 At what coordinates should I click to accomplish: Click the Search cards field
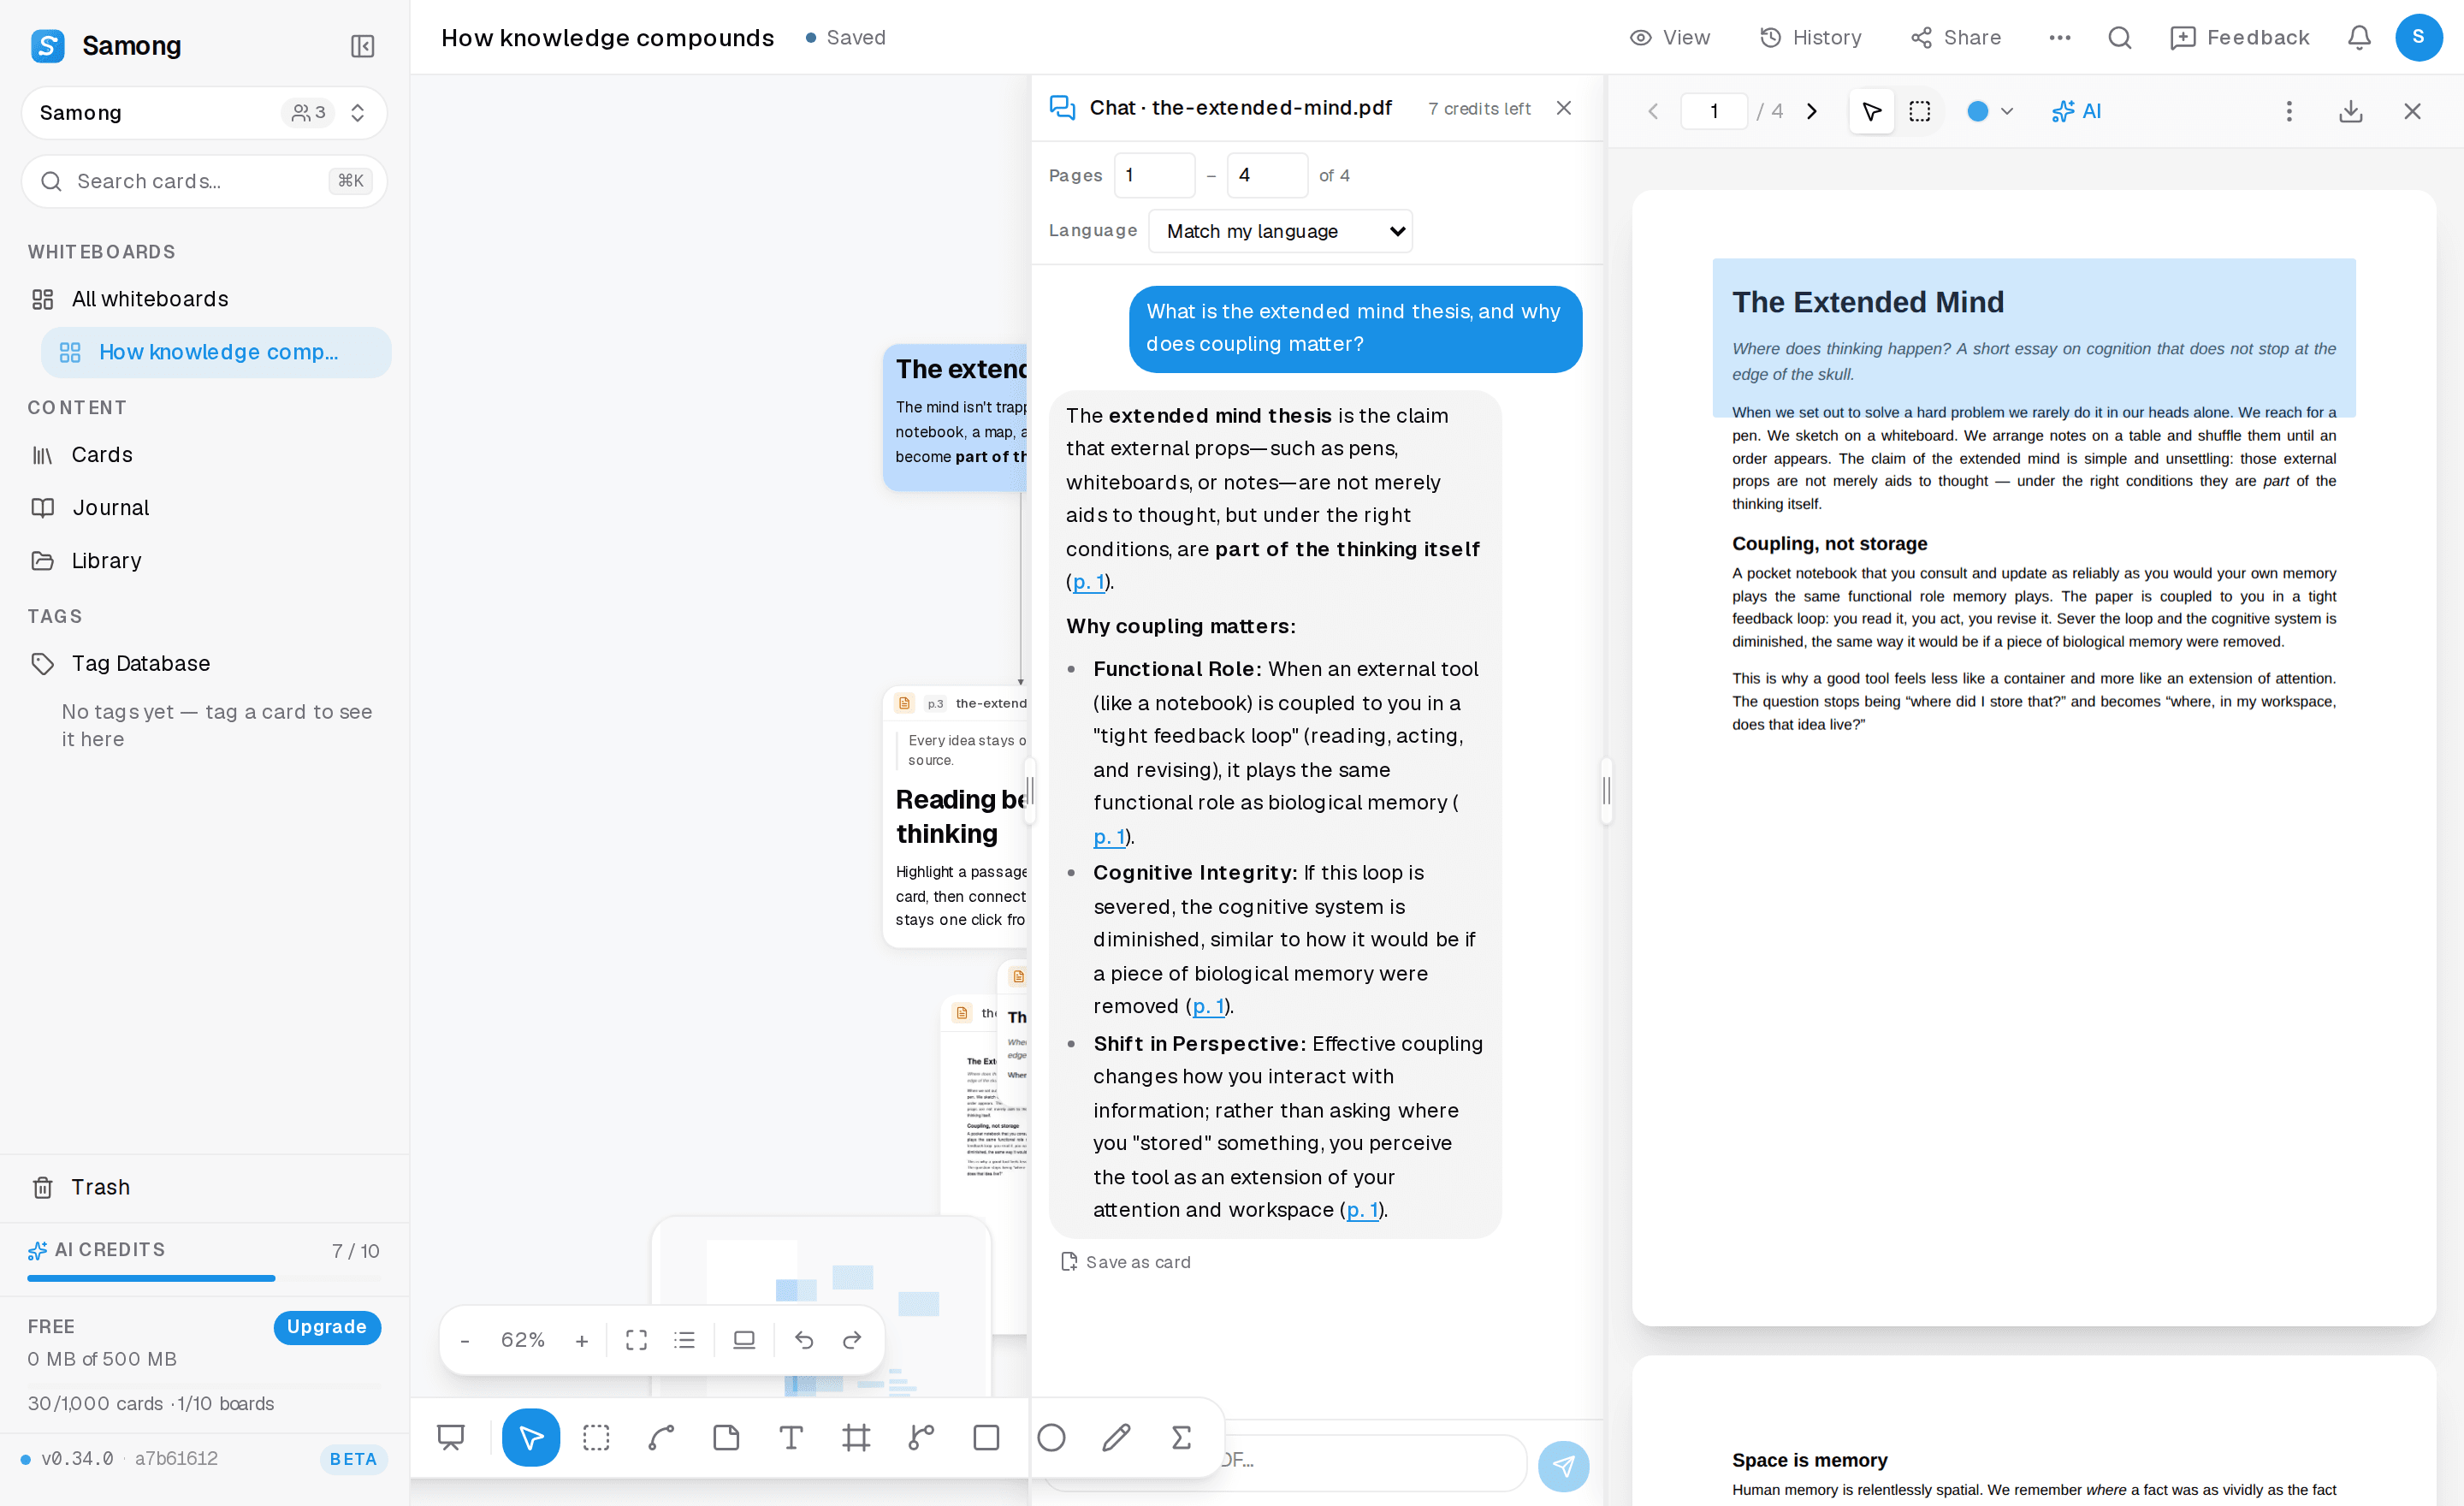(204, 181)
